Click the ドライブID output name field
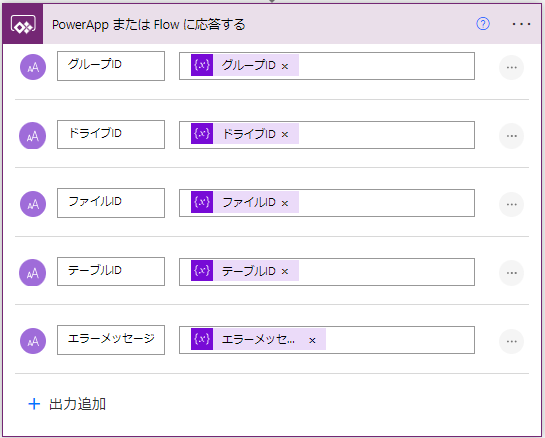 point(111,135)
